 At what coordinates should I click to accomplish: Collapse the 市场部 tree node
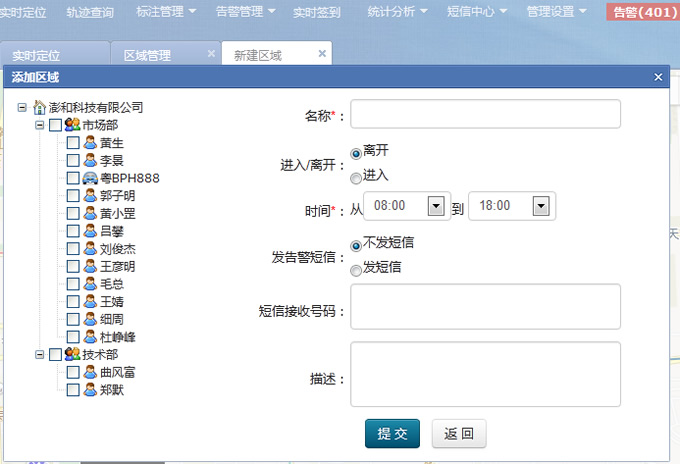pos(40,125)
